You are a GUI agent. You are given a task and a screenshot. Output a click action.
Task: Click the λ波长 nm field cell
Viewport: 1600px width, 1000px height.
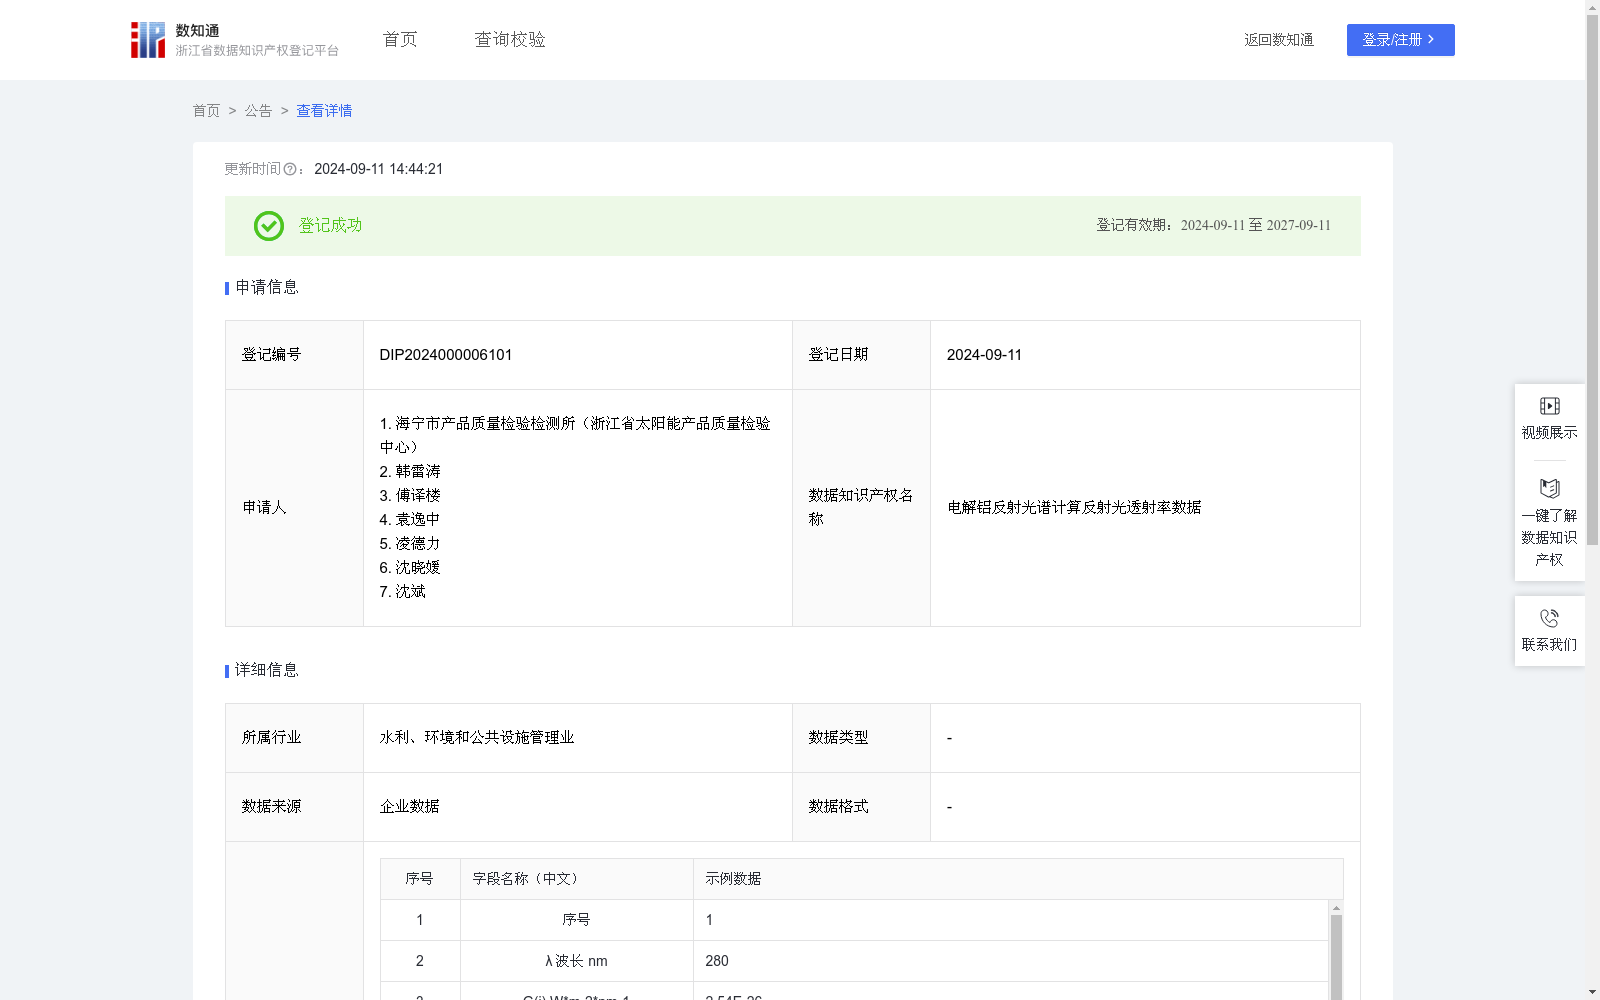click(x=576, y=961)
